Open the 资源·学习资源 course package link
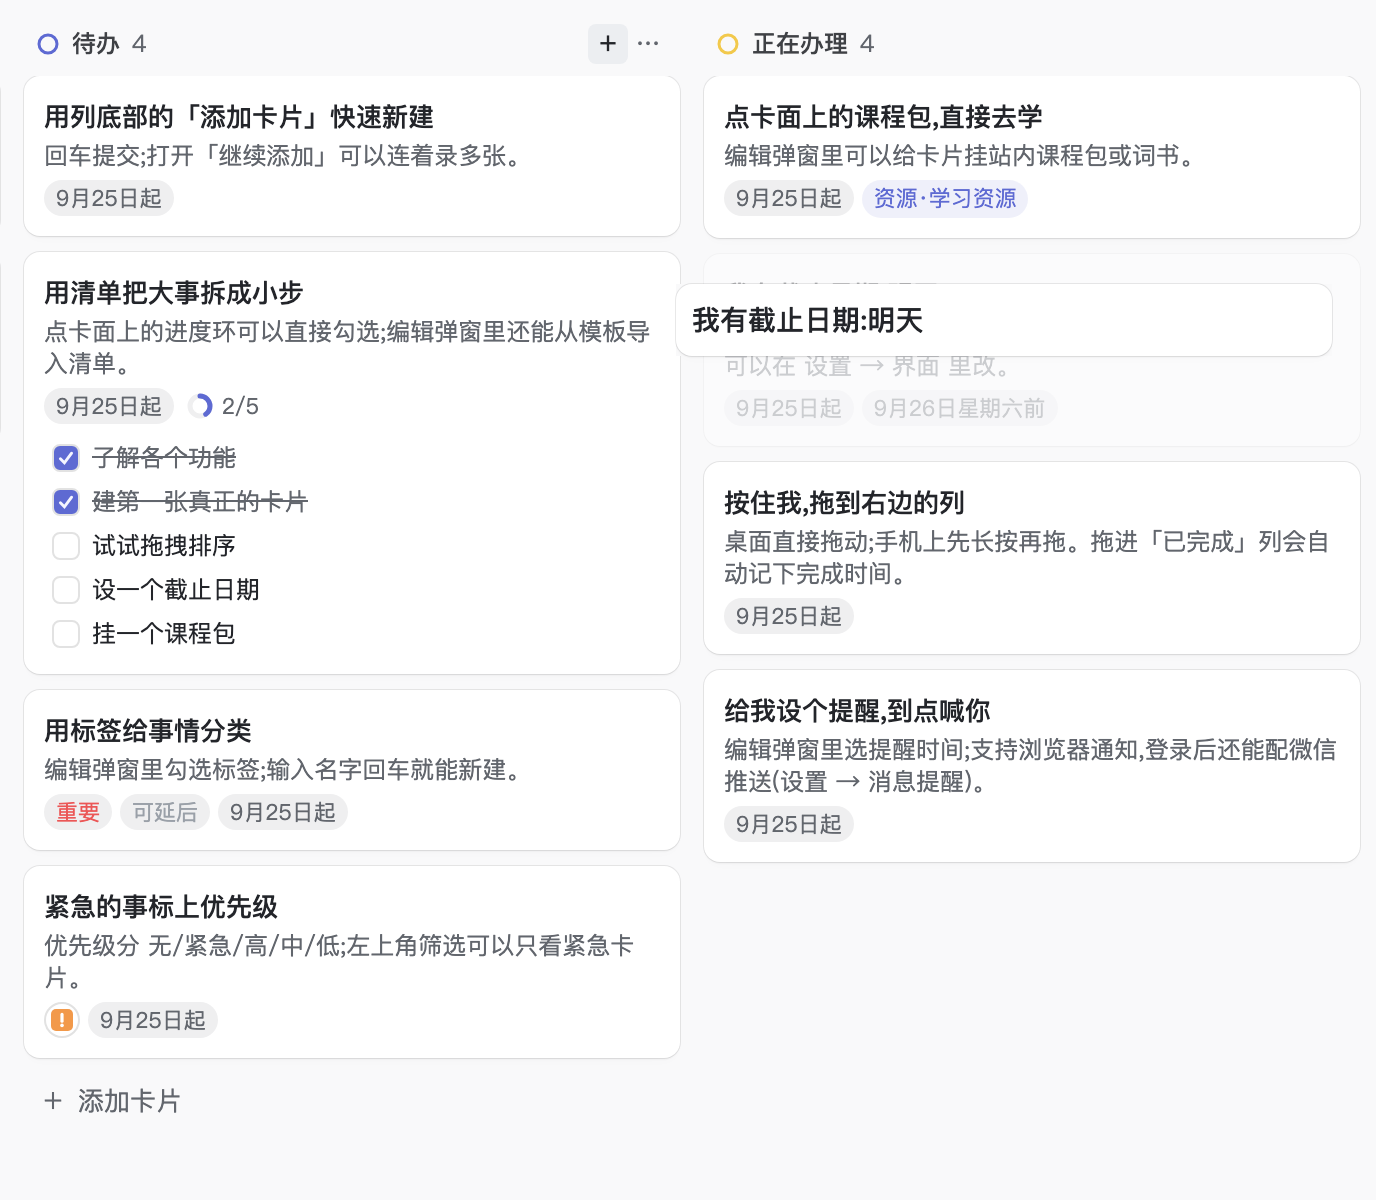The width and height of the screenshot is (1376, 1200). [945, 198]
